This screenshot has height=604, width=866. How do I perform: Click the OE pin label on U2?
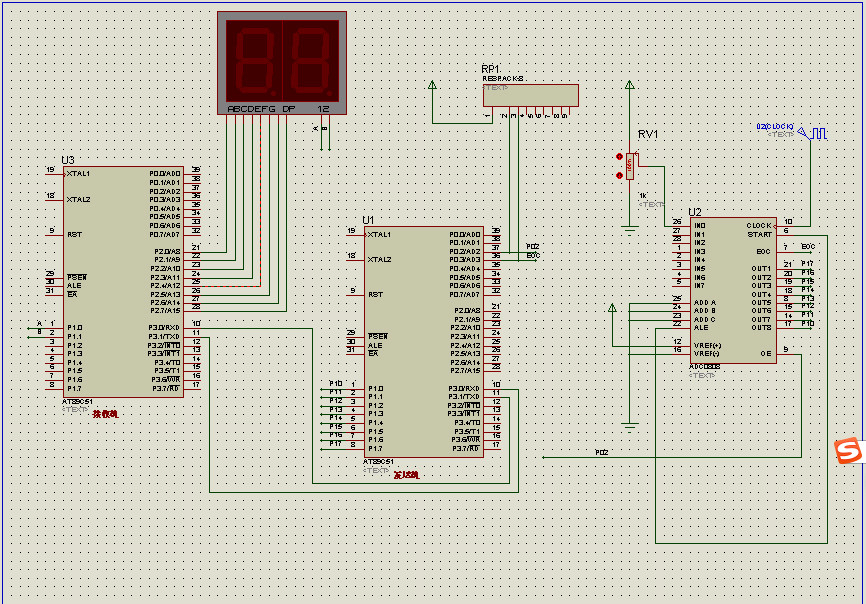pos(766,353)
